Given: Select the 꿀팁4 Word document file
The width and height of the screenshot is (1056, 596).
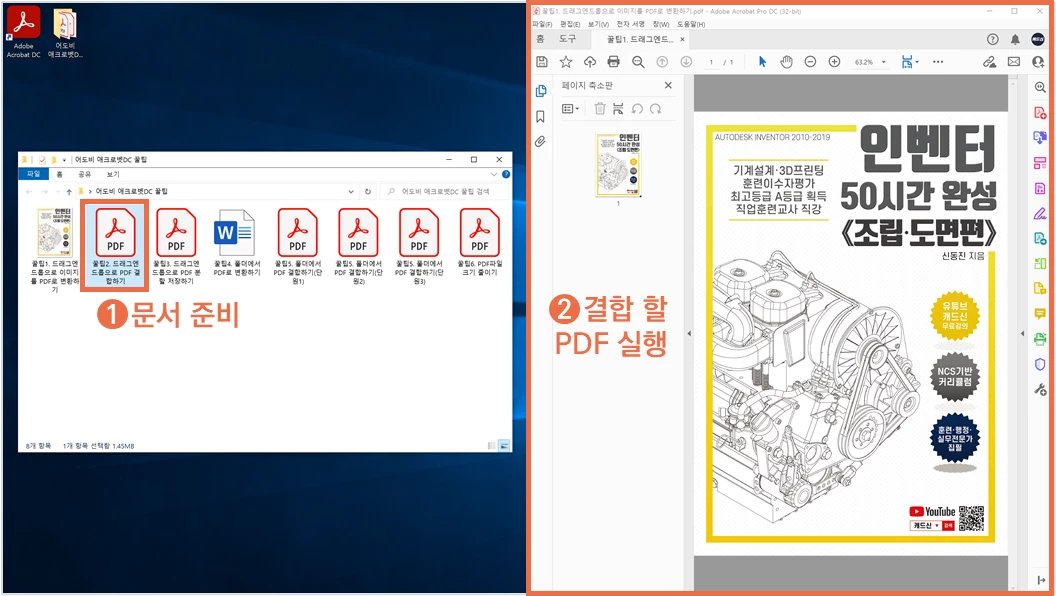Looking at the screenshot, I should [x=236, y=243].
